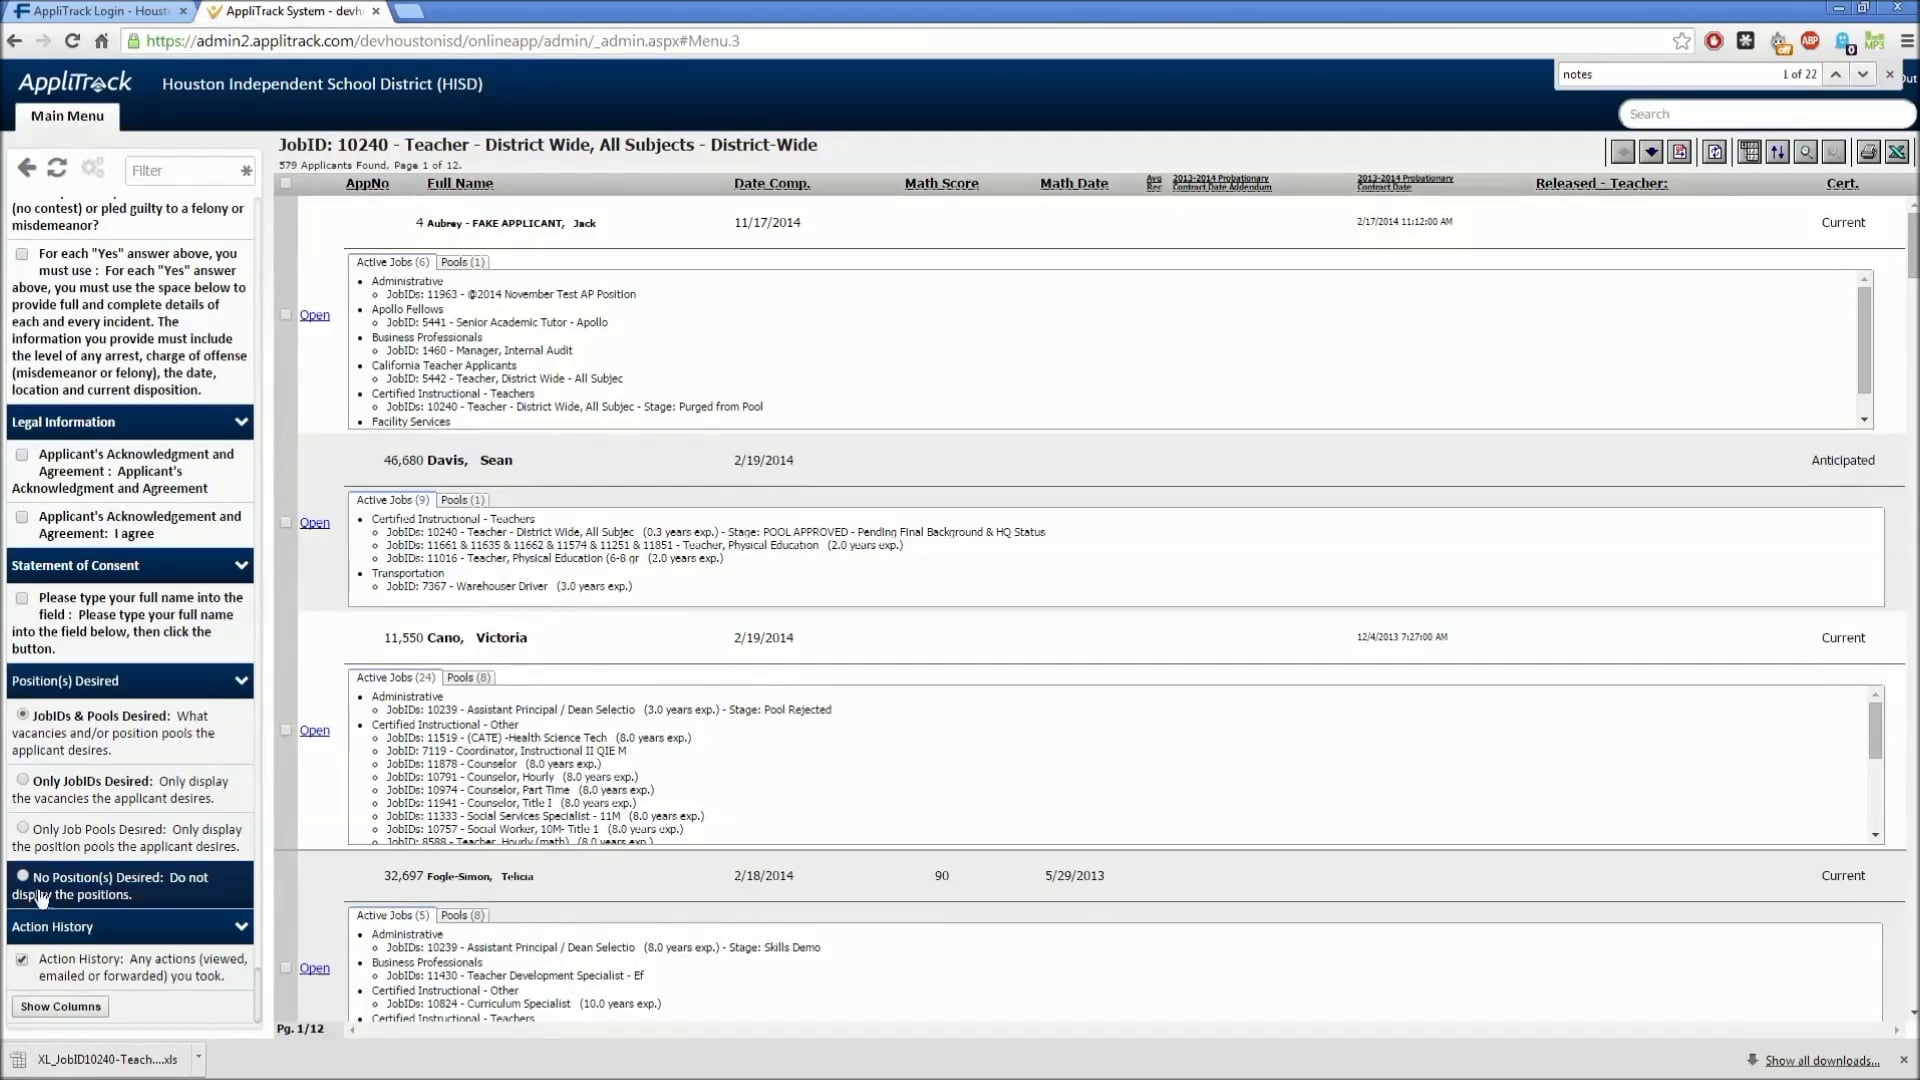Select the No Position(s) Desired radio button
This screenshot has height=1080, width=1920.
(22, 876)
